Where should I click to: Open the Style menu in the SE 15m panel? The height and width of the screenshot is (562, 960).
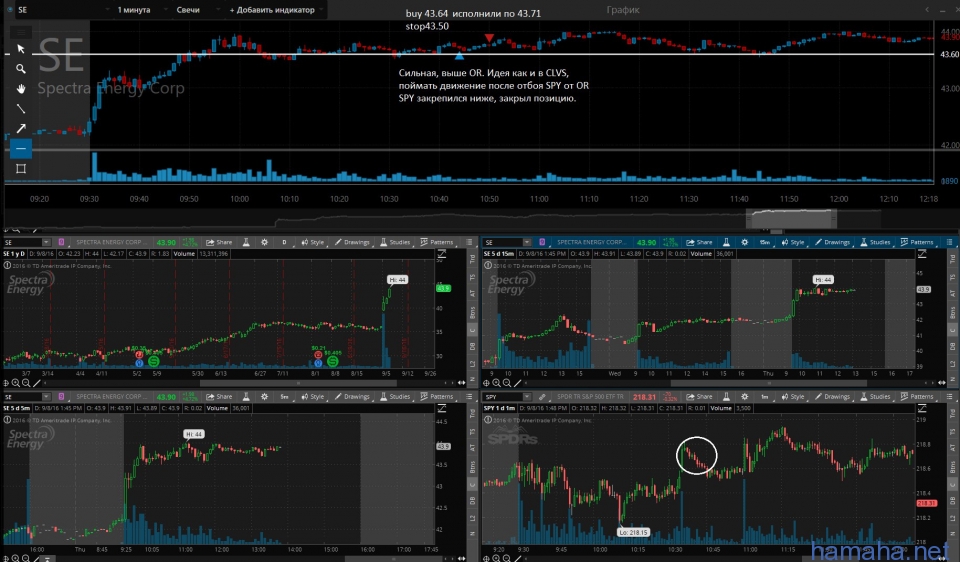(793, 242)
